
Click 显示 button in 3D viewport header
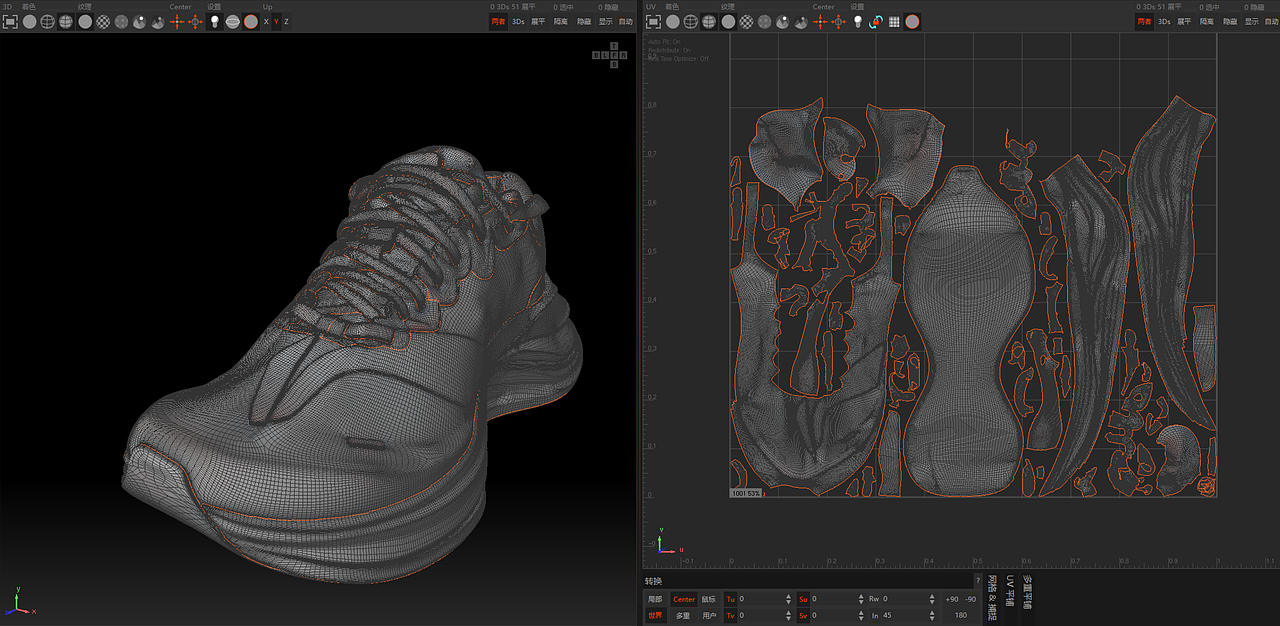point(606,21)
